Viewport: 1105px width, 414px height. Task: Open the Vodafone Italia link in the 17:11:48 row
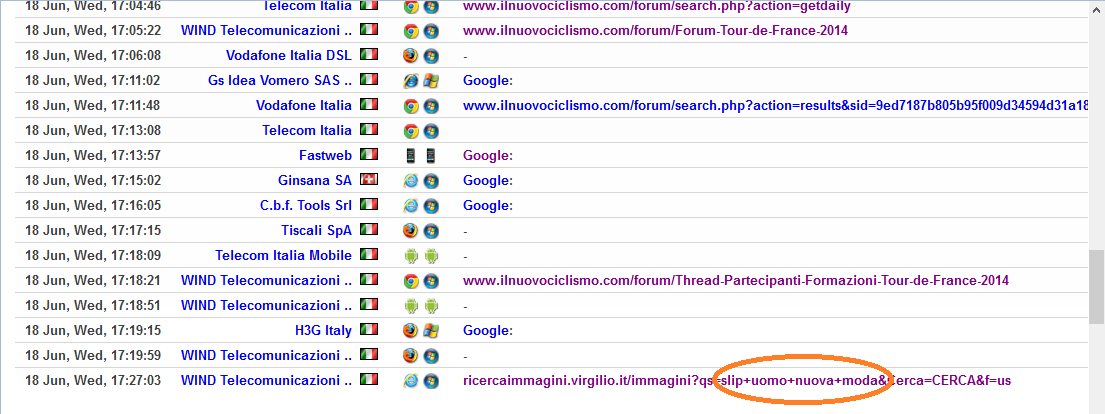tap(304, 106)
